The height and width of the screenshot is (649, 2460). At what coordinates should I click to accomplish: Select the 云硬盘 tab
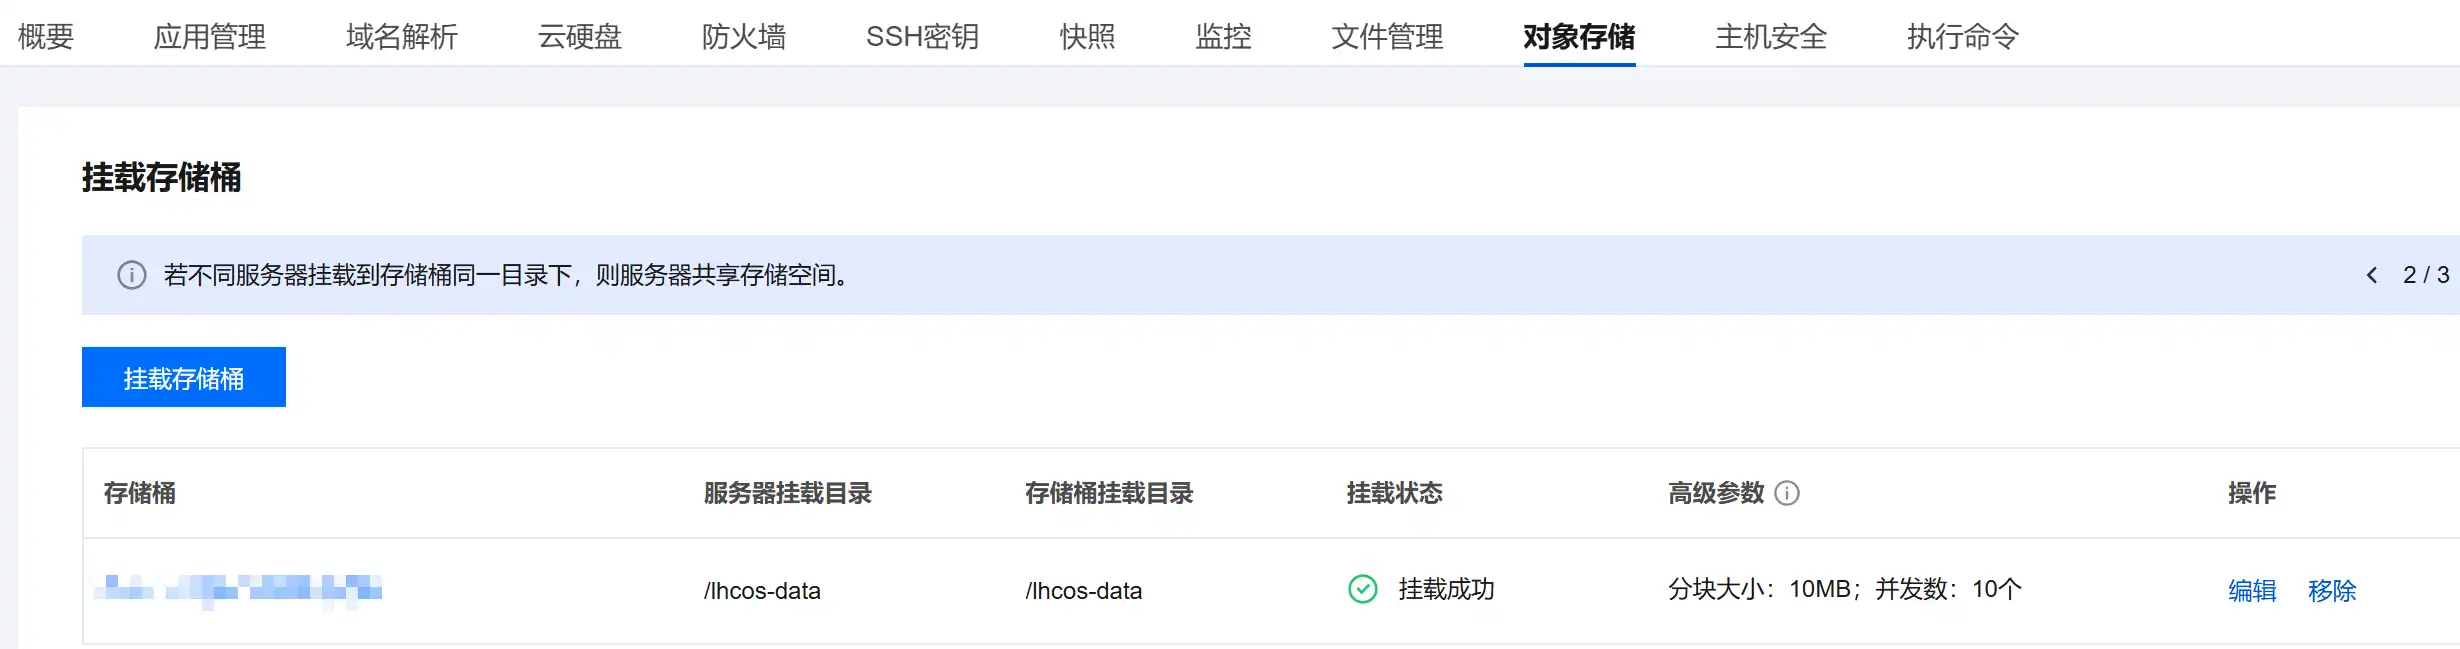pos(579,36)
